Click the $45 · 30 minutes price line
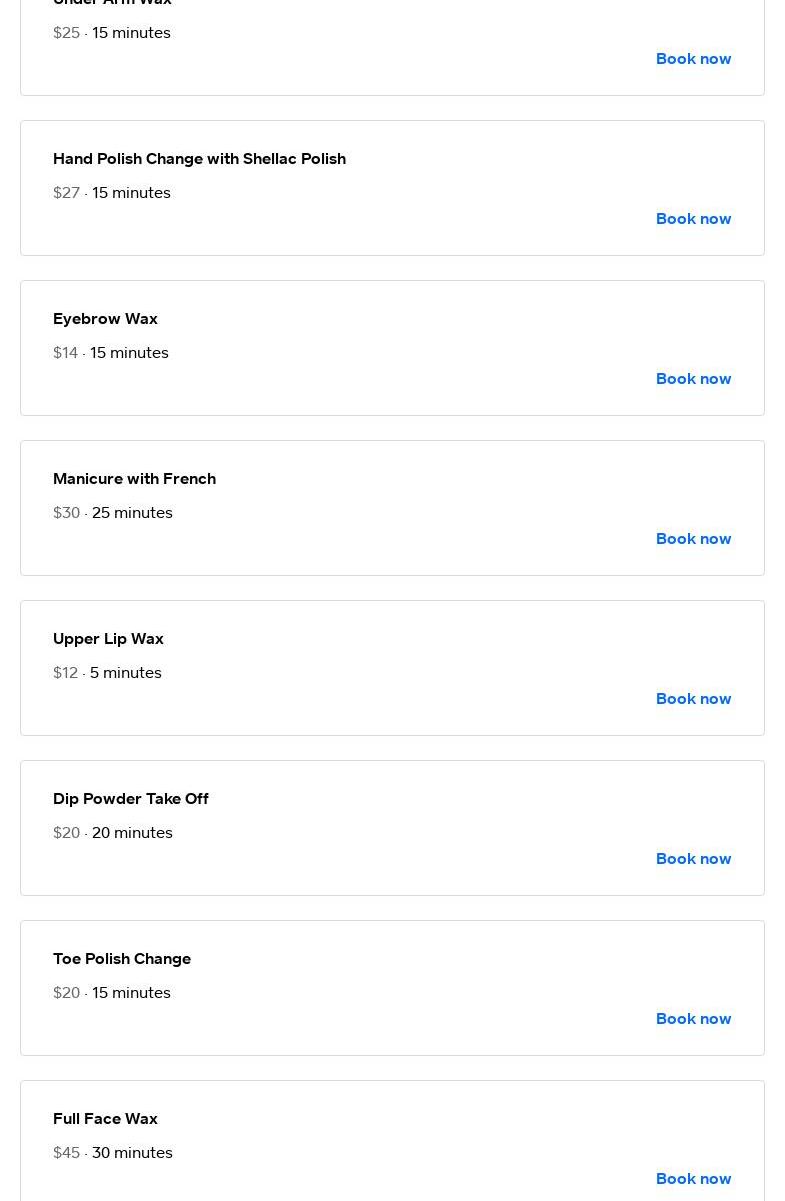 tap(113, 1153)
